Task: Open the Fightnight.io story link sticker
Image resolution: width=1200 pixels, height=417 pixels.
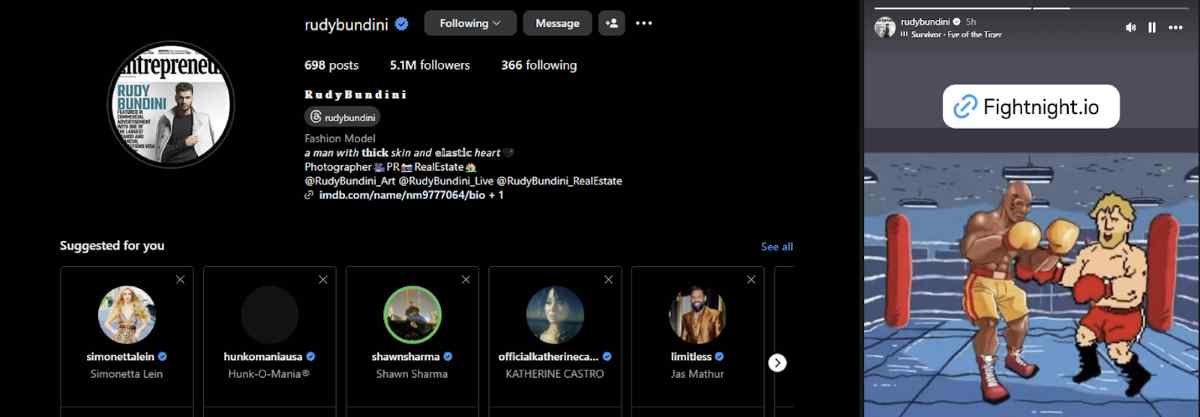Action: pos(1031,107)
